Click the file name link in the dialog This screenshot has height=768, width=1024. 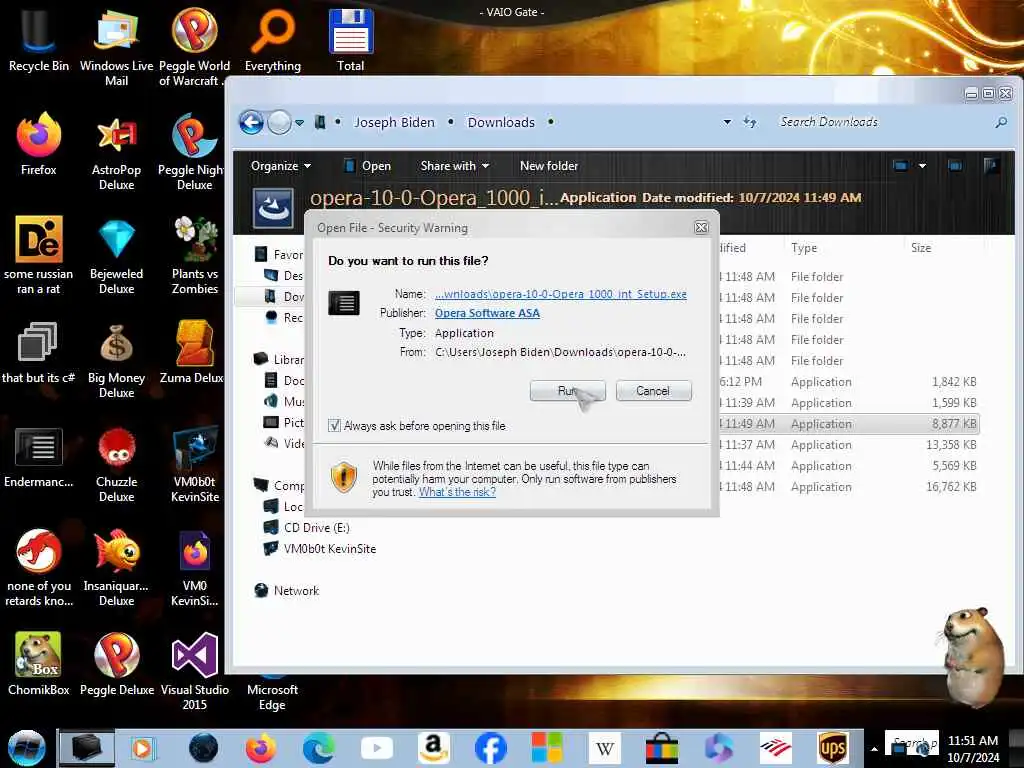[x=560, y=294]
